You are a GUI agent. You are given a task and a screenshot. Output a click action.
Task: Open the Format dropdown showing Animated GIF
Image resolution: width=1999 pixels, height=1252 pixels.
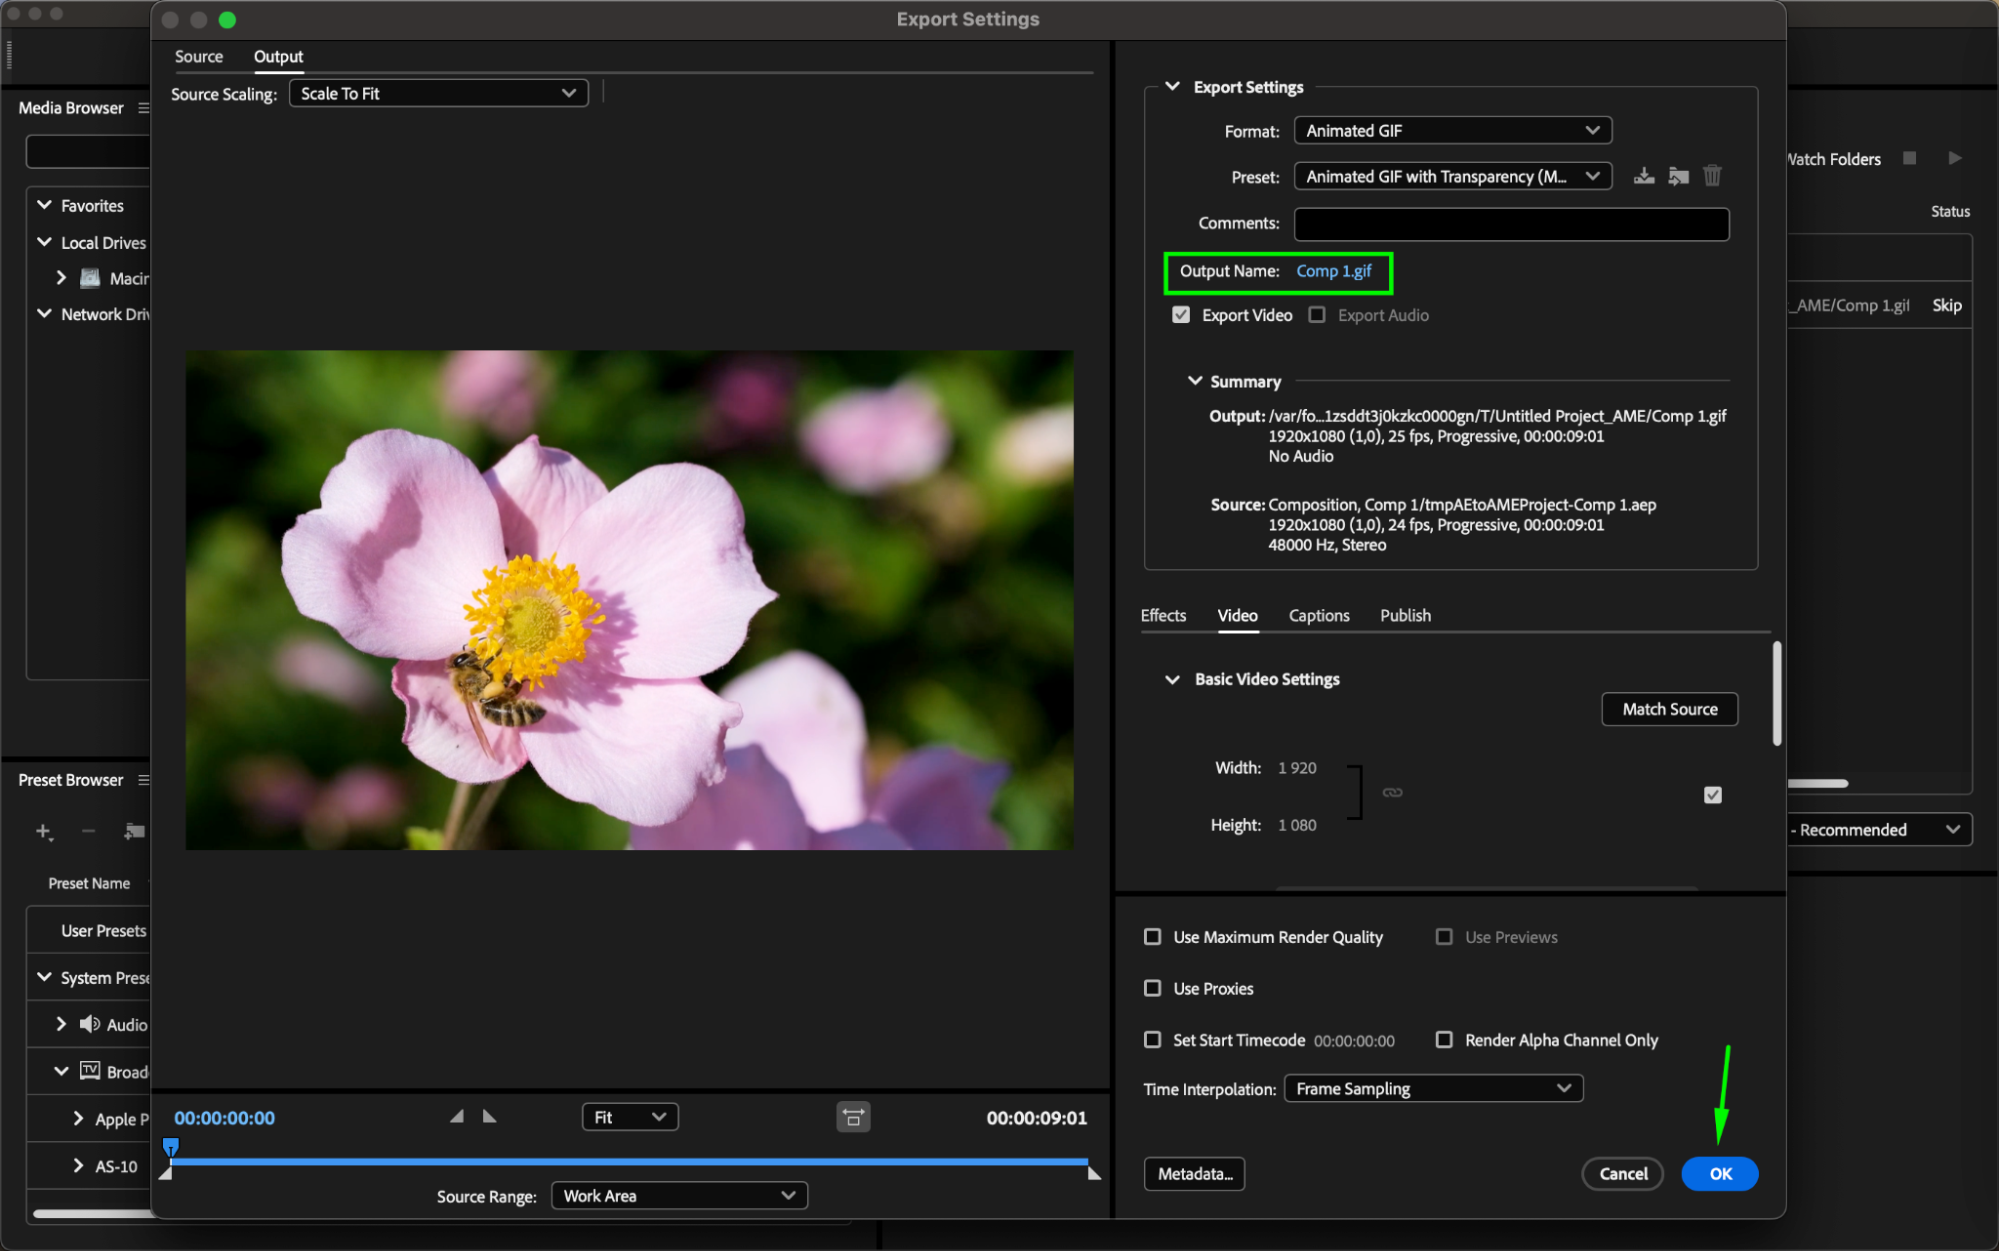click(x=1452, y=131)
